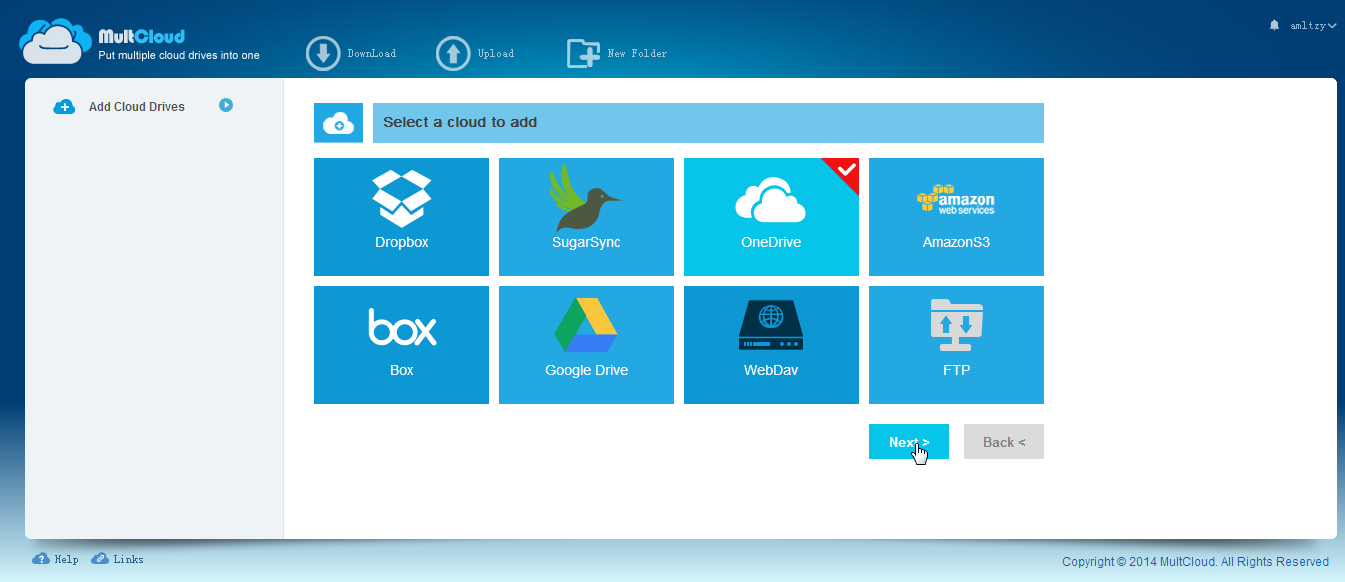This screenshot has height=582, width=1345.
Task: Click the Add Cloud Drives cloud icon
Action: (x=64, y=106)
